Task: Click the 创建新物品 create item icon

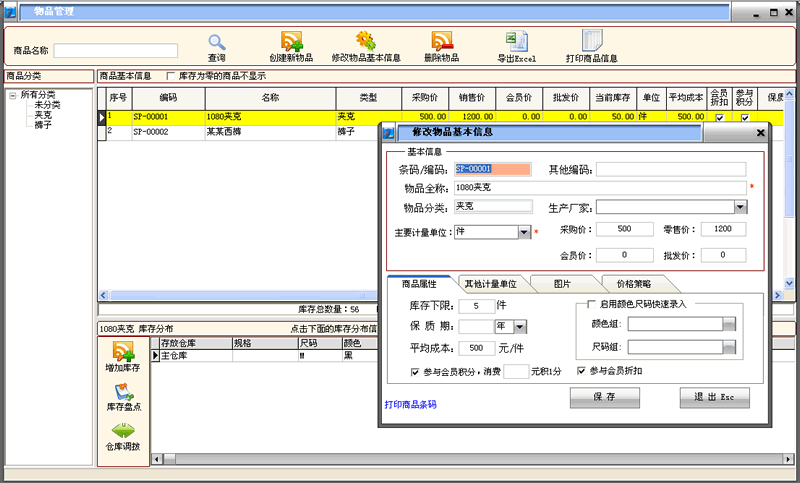Action: tap(291, 41)
